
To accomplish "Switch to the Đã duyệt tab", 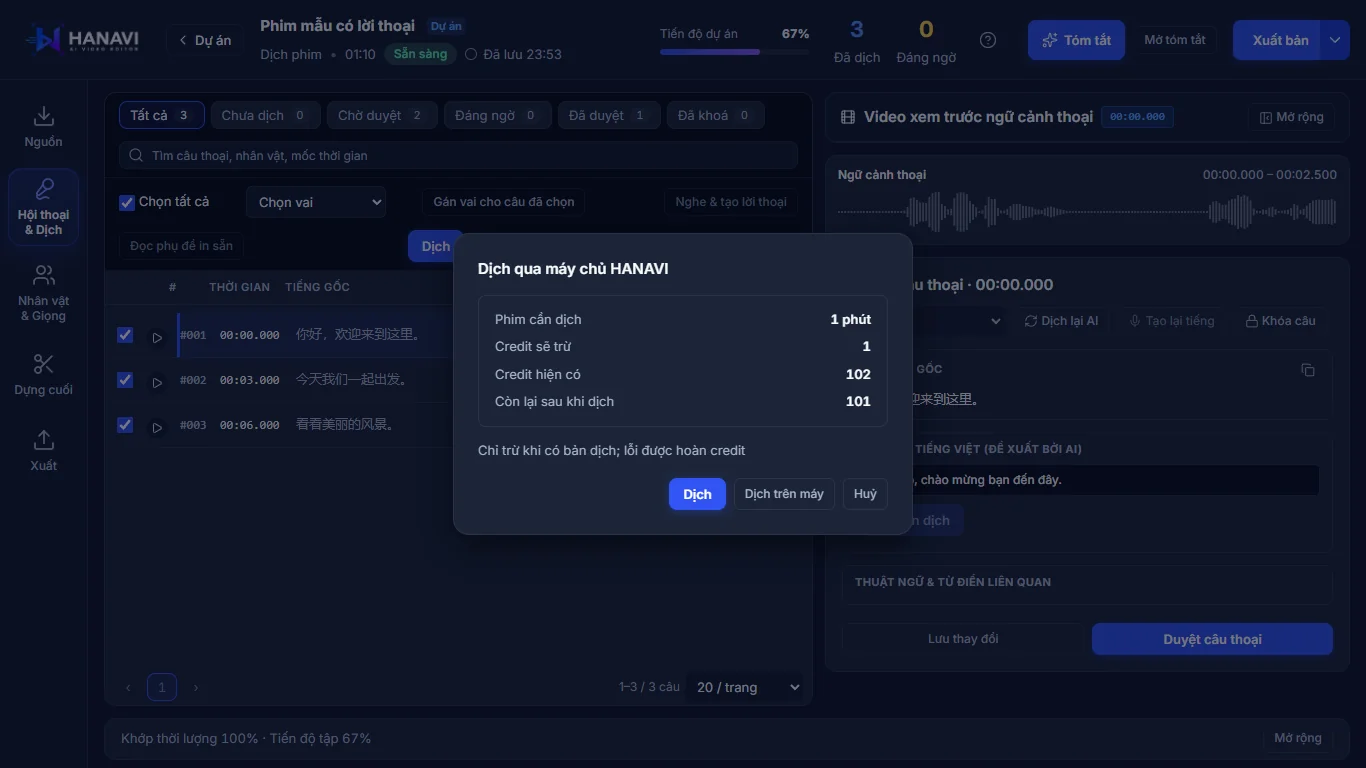I will [608, 115].
